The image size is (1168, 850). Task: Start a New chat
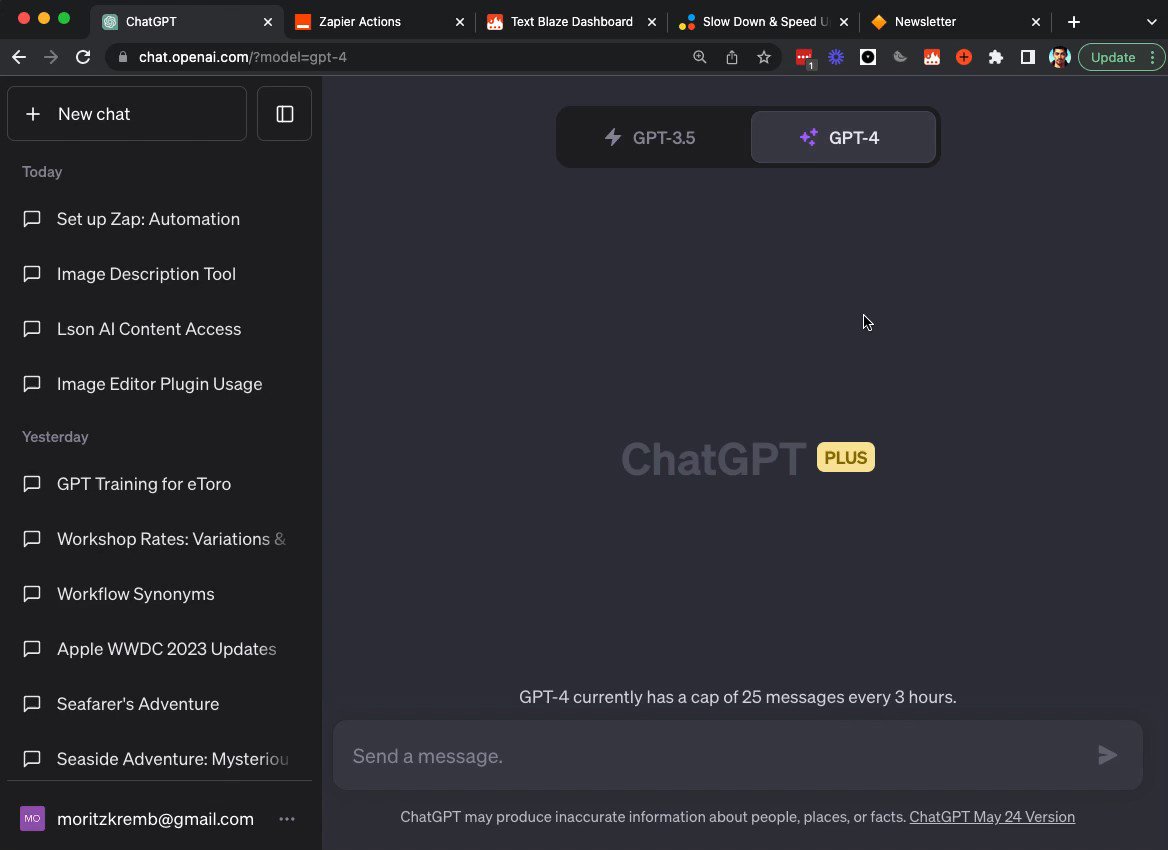point(127,113)
